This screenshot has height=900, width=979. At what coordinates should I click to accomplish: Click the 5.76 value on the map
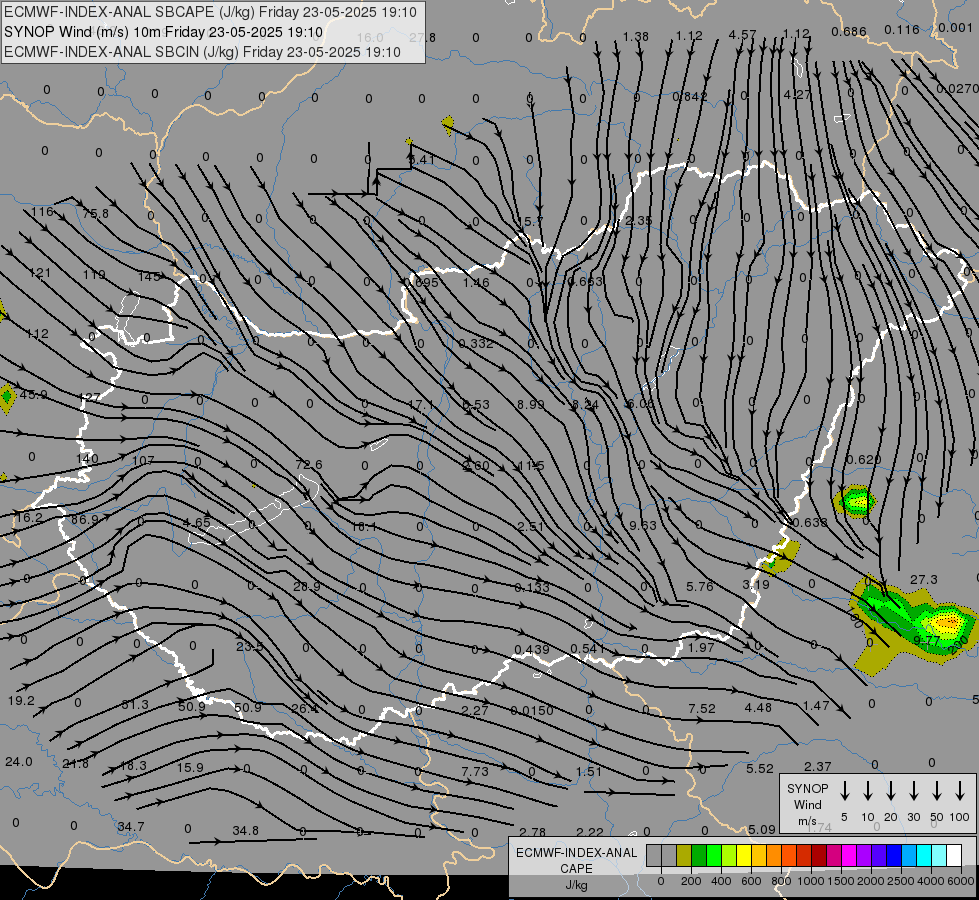[x=700, y=586]
